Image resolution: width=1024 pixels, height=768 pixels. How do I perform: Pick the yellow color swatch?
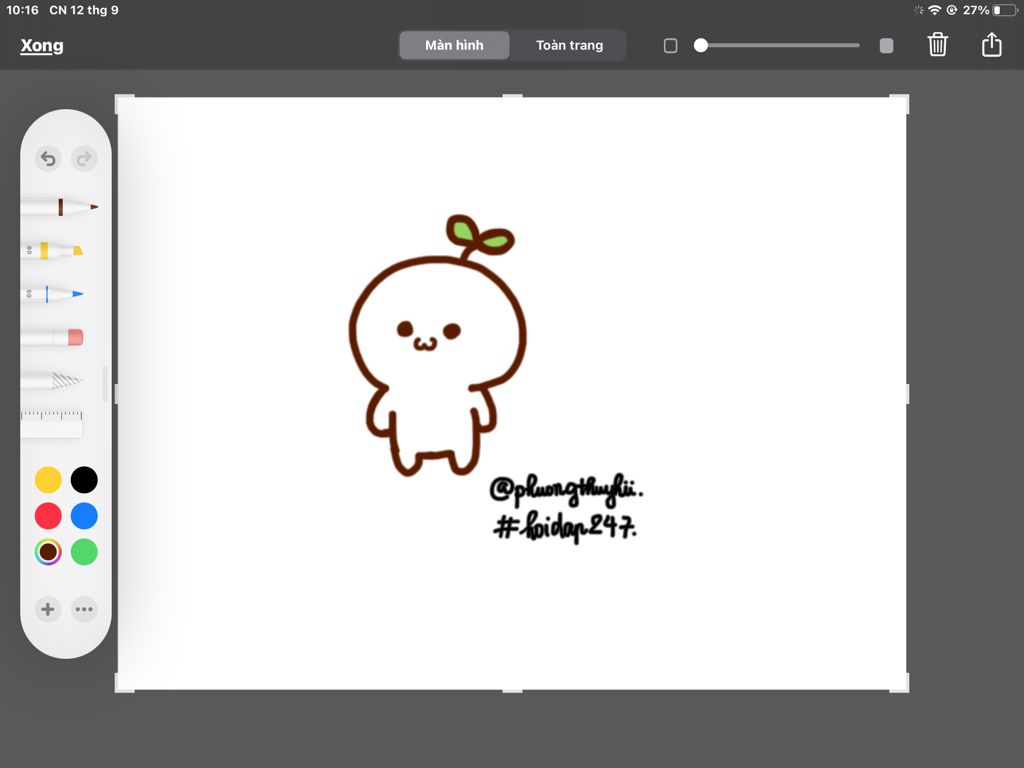(x=48, y=480)
